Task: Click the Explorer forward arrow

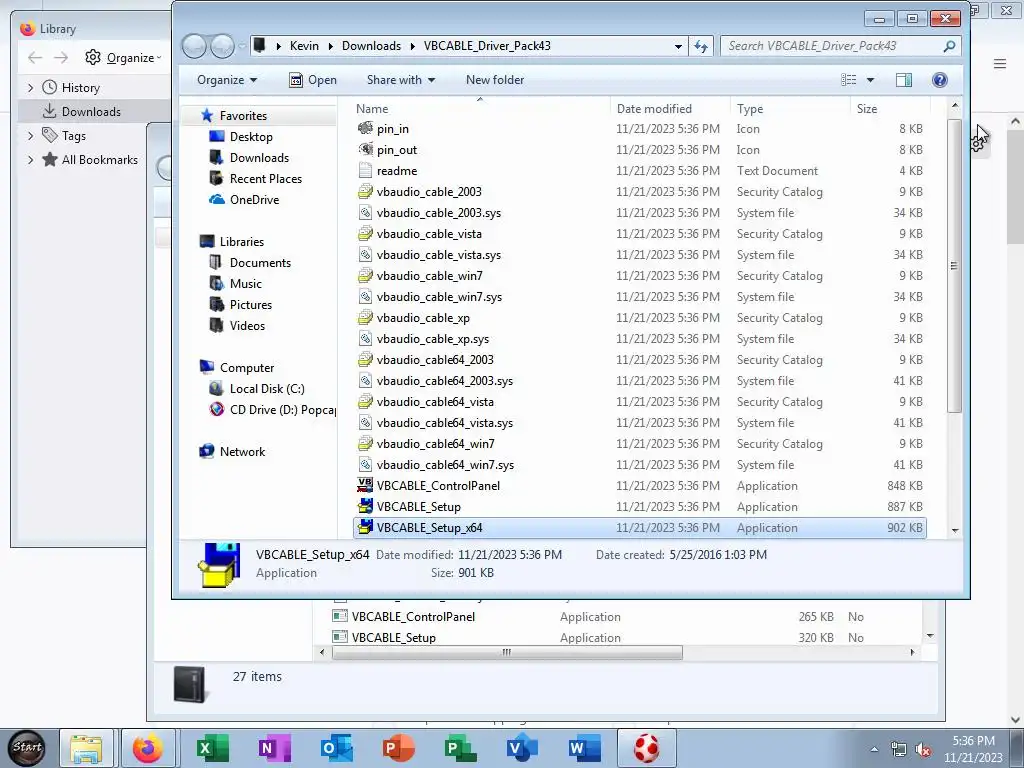Action: [222, 46]
